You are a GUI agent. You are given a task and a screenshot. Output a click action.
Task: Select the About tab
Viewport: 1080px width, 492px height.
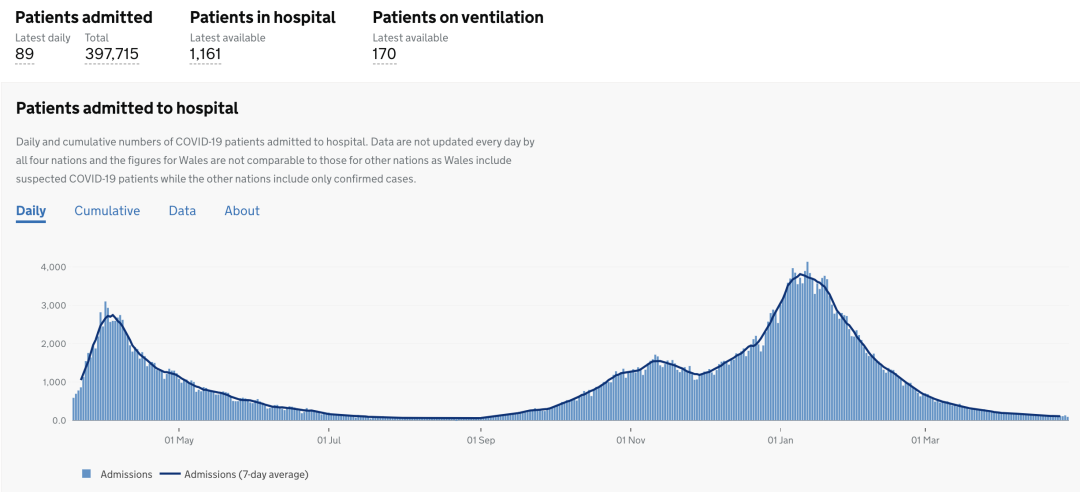coord(242,211)
